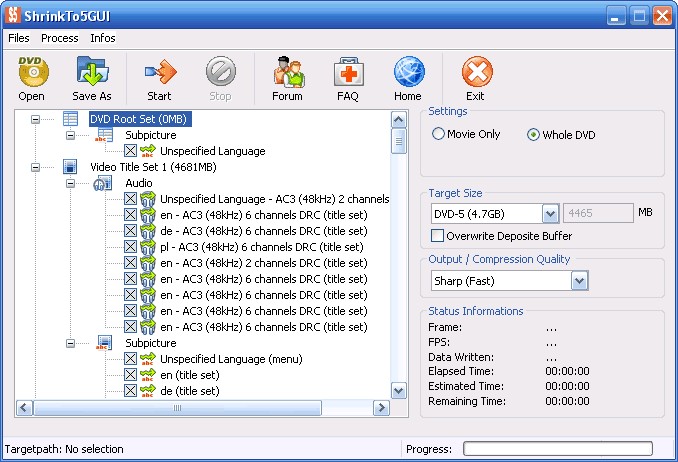Viewport: 678px width, 462px height.
Task: Collapse the Video Title Set Subpicture node
Action: (x=70, y=343)
